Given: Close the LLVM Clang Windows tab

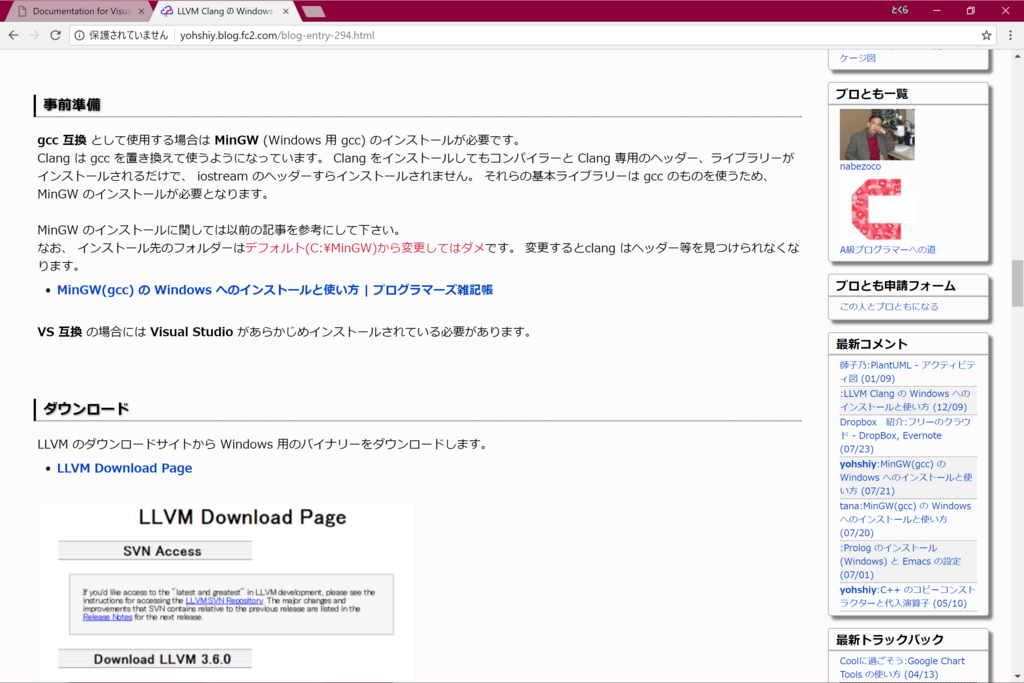Looking at the screenshot, I should (285, 11).
